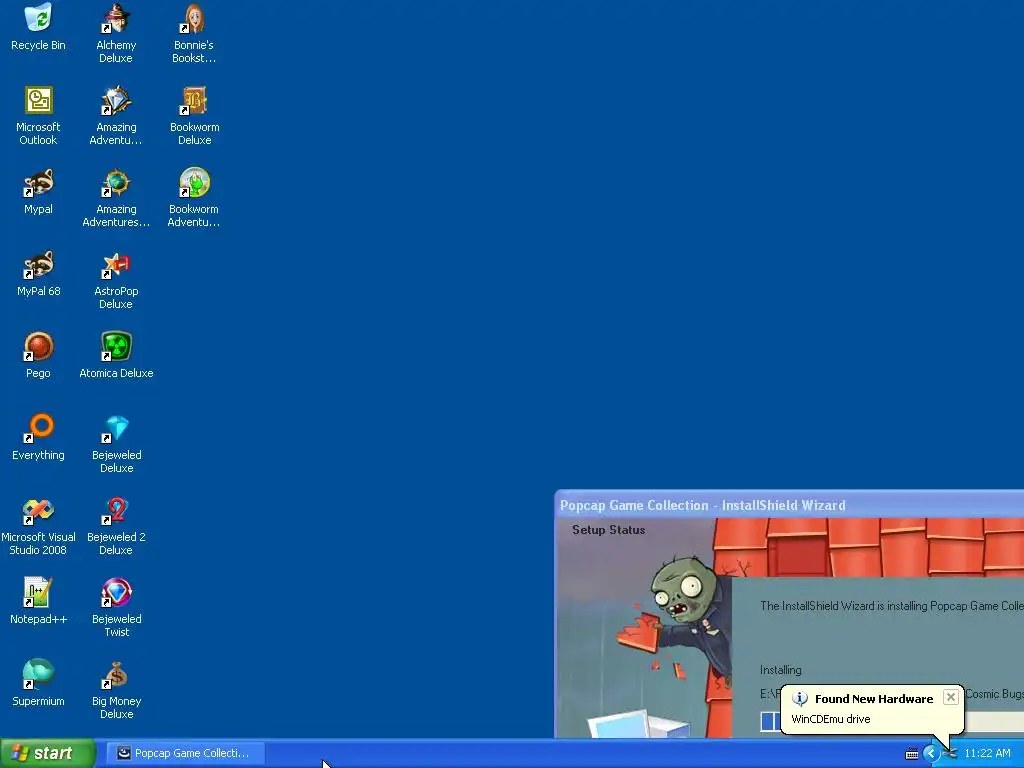The image size is (1024, 768).
Task: Click the new hardware tray icon
Action: (x=950, y=754)
